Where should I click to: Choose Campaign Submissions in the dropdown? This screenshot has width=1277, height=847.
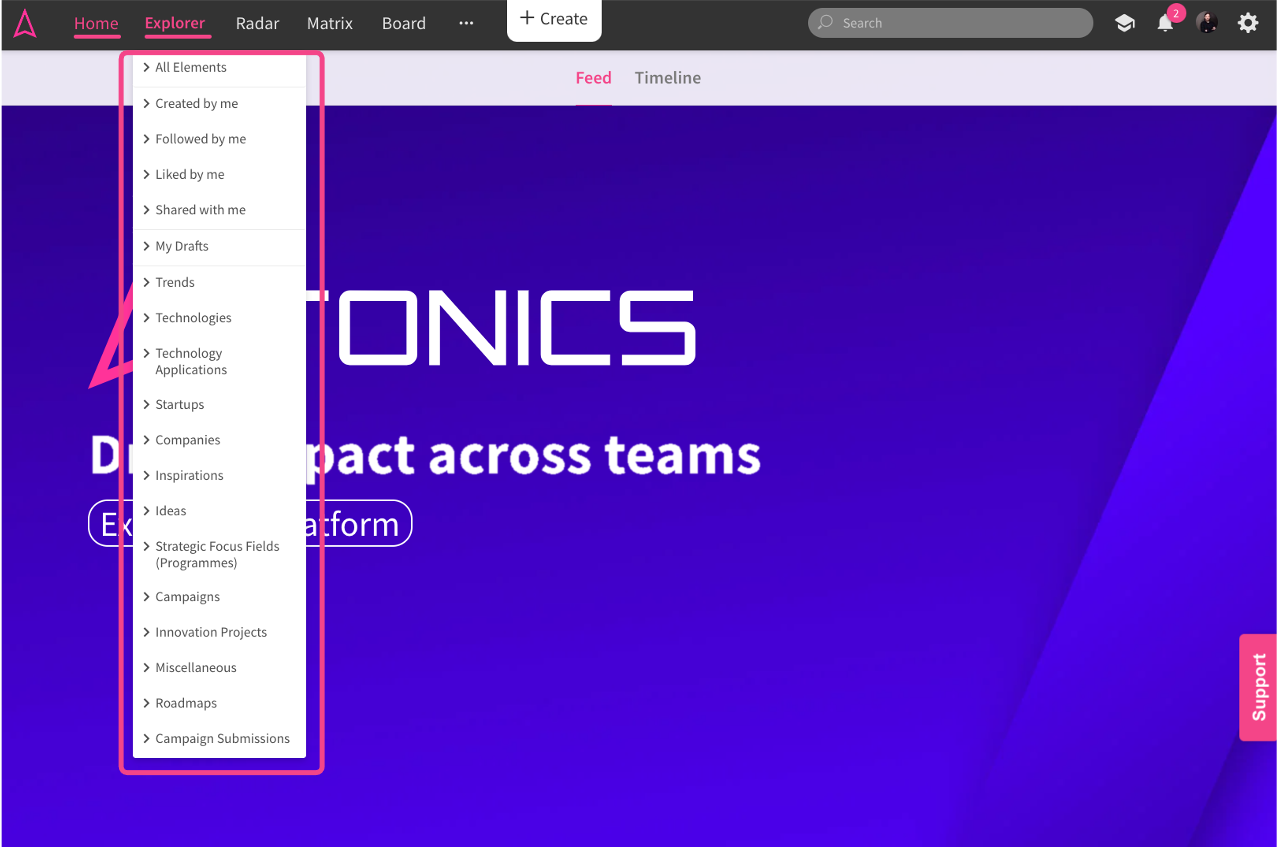tap(222, 739)
